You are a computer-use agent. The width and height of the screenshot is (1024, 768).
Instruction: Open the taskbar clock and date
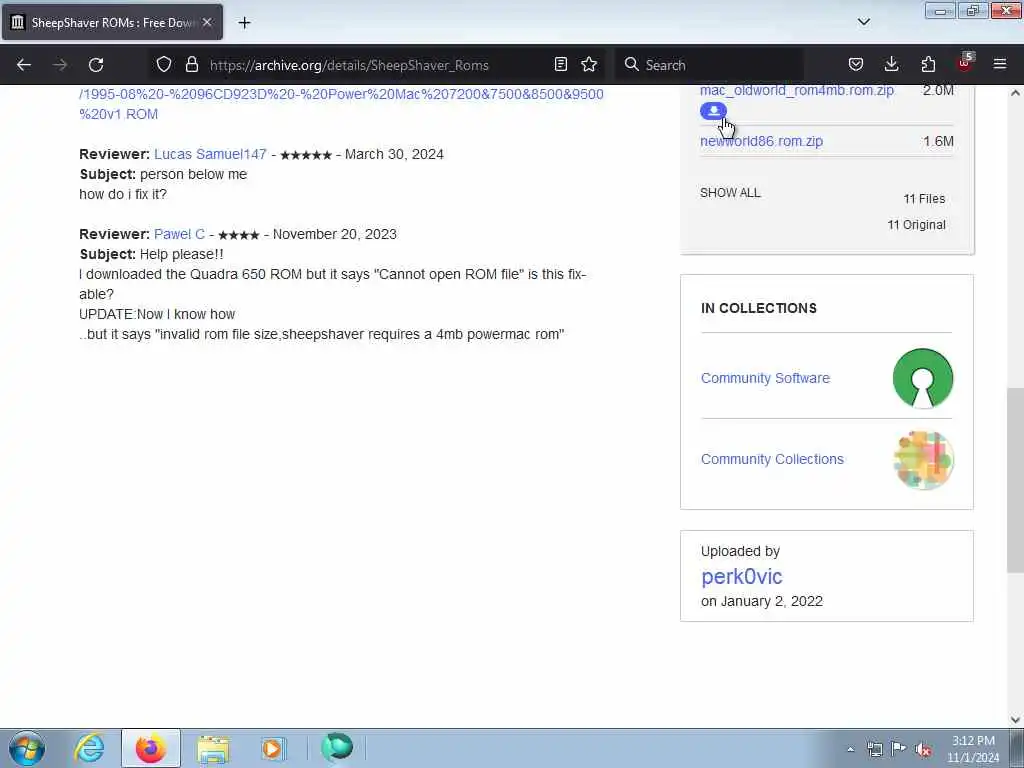pyautogui.click(x=973, y=749)
